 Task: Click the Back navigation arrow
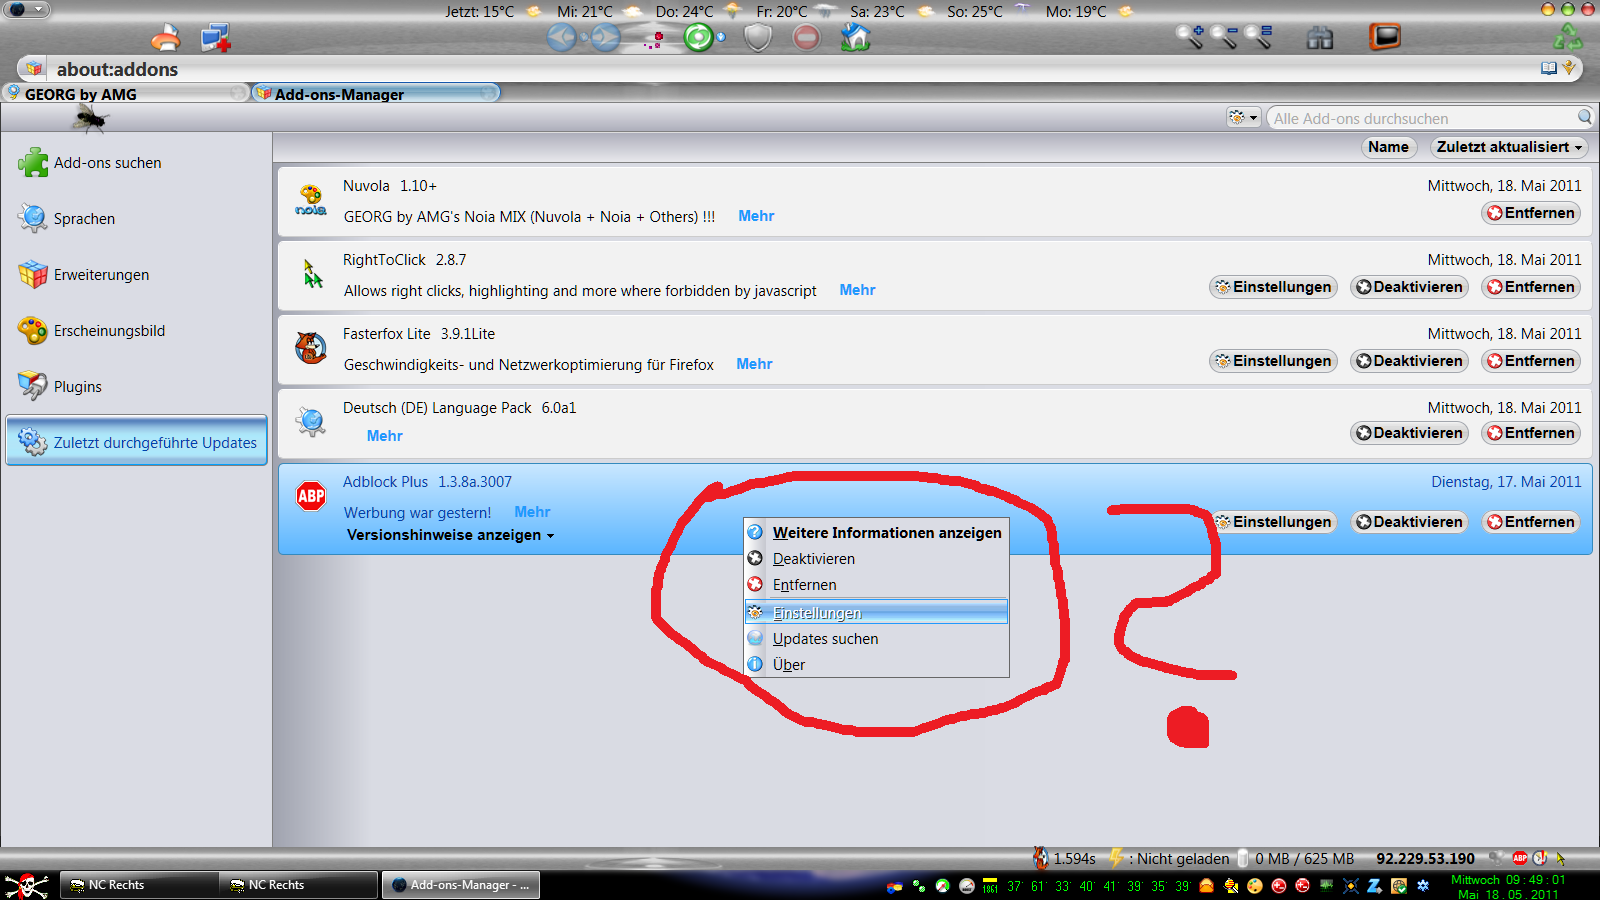coord(562,38)
